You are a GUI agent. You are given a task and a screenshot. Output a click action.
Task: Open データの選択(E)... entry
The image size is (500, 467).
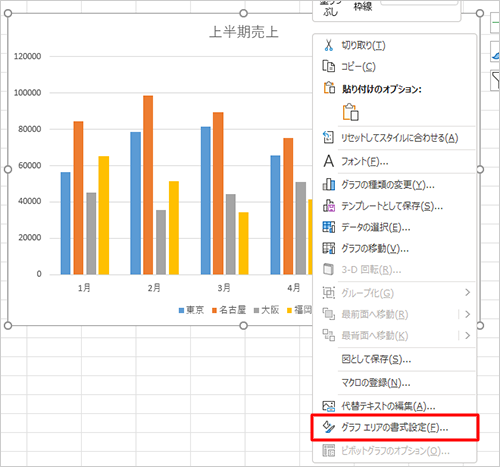tap(394, 227)
